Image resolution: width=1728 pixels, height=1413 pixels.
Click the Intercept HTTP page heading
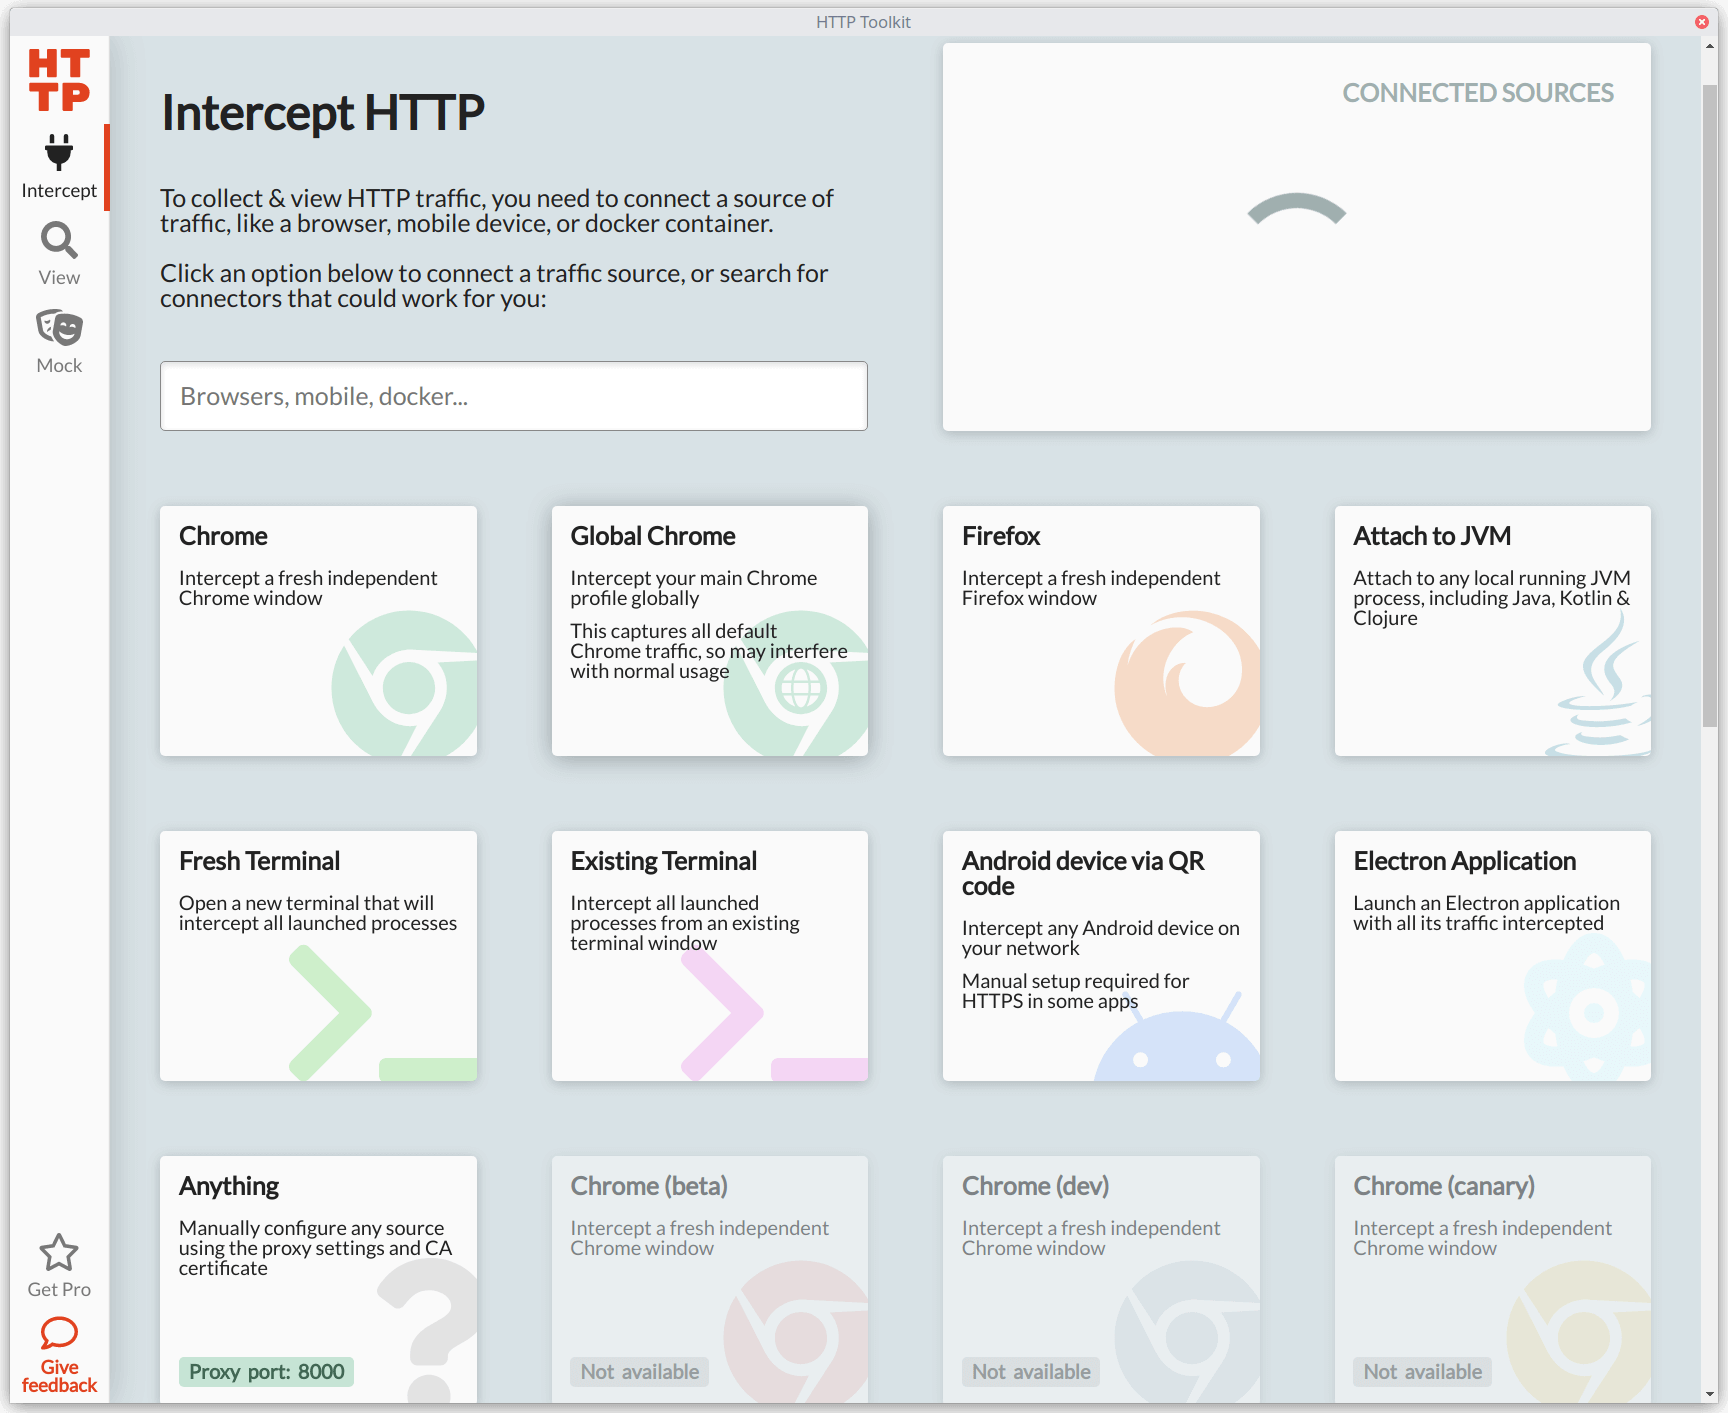point(323,113)
